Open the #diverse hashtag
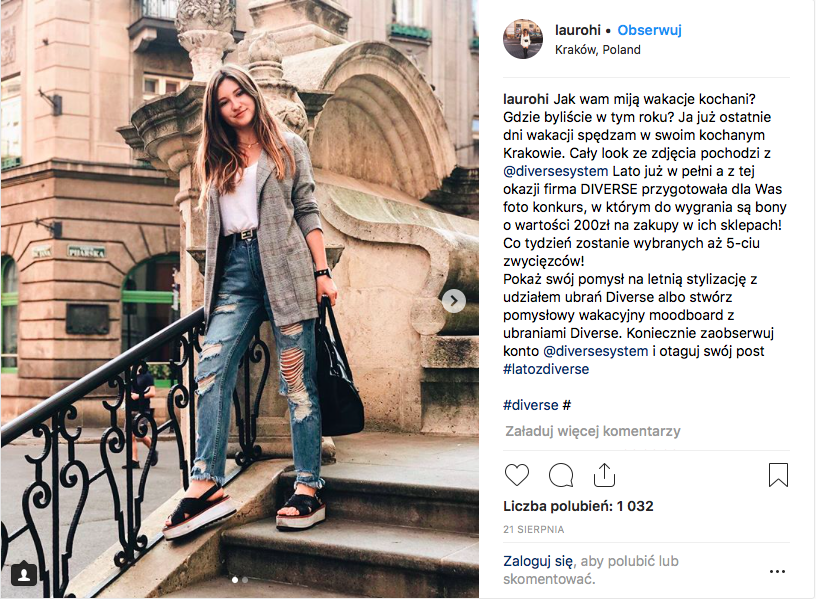 pos(531,405)
